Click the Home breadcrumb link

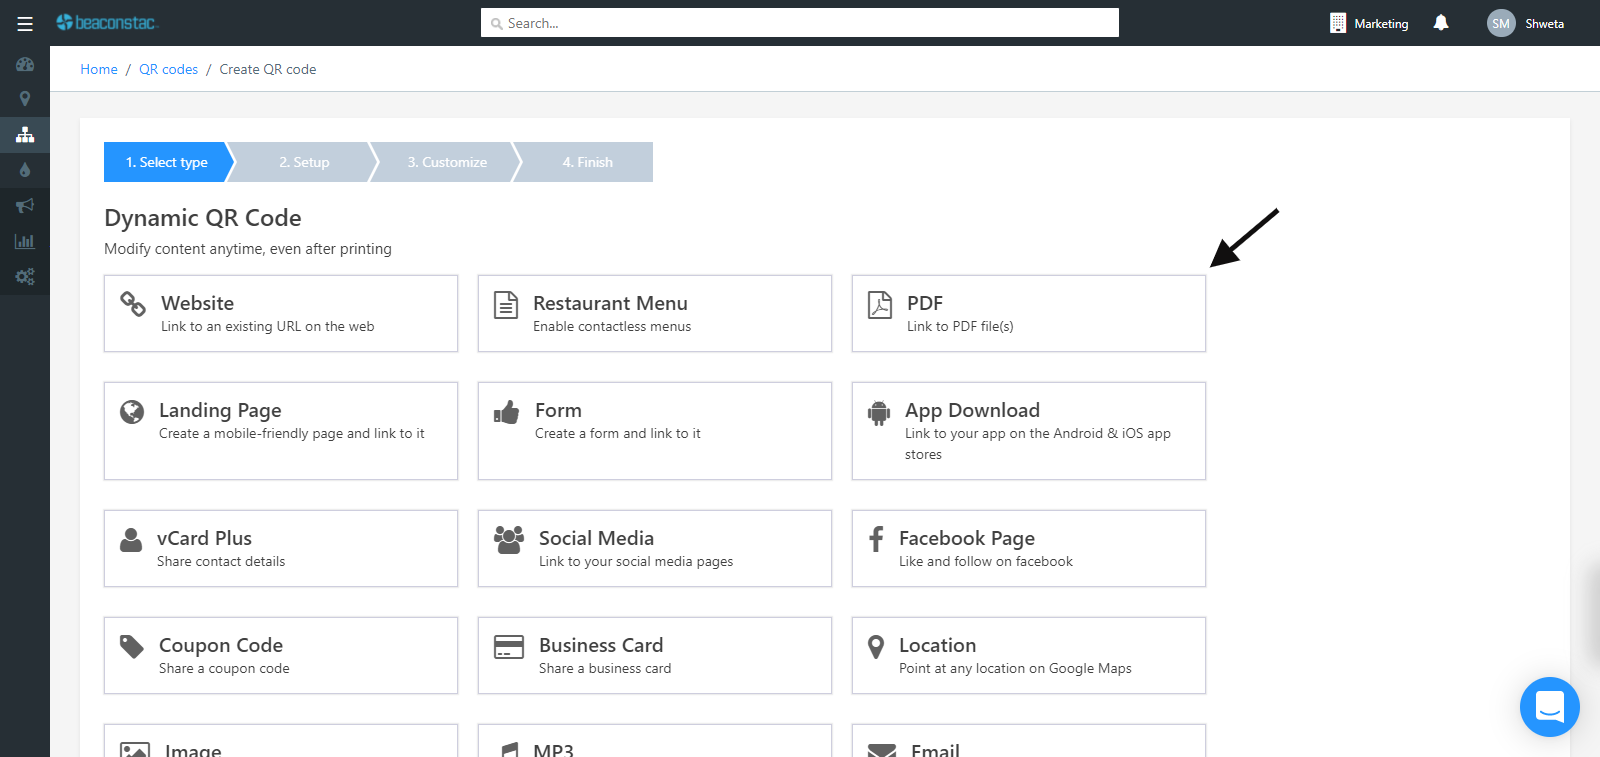point(99,69)
